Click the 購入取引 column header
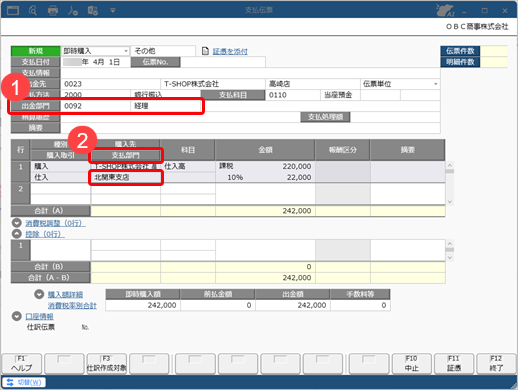Image resolution: width=518 pixels, height=390 pixels. (x=60, y=155)
